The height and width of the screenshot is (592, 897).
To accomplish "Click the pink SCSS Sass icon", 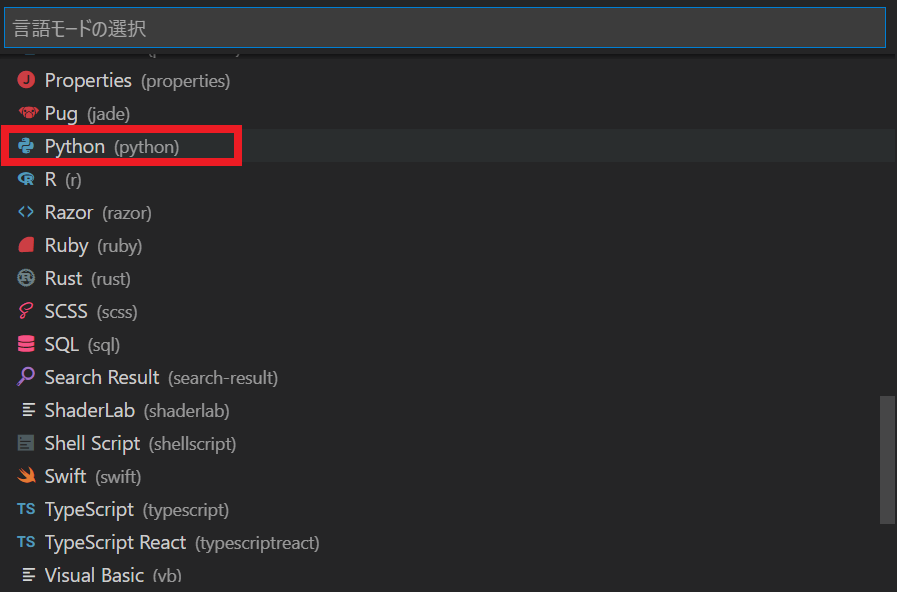I will pyautogui.click(x=26, y=311).
